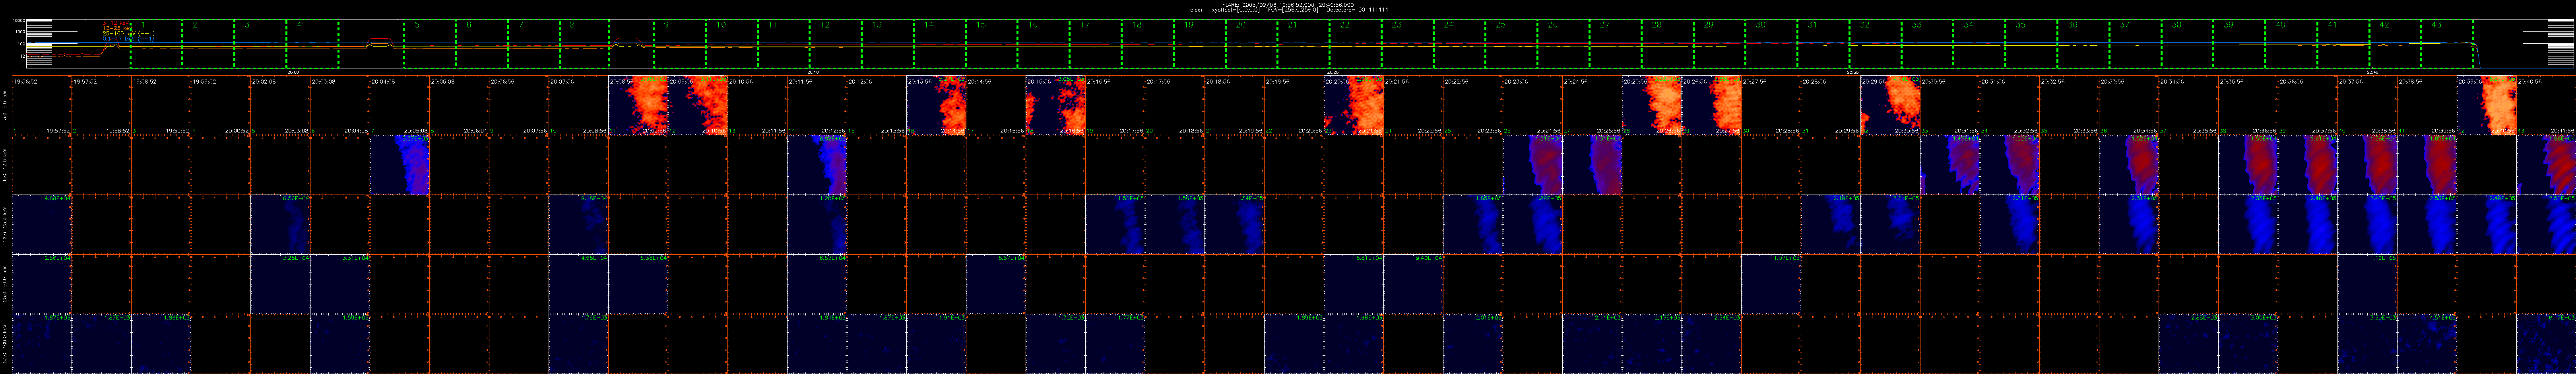Select time interval 9 in the lightcurve
This screenshot has height=374, width=2576.
(x=680, y=44)
